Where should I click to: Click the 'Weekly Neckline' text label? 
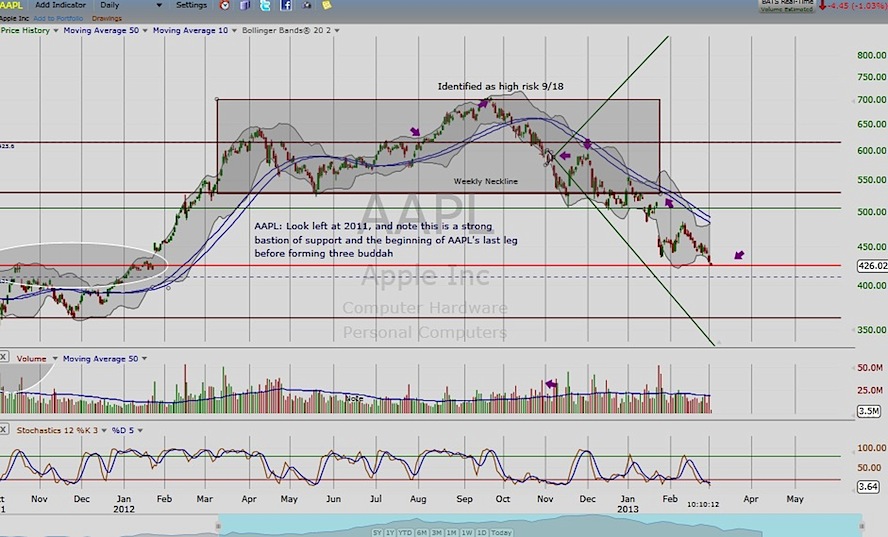click(485, 181)
